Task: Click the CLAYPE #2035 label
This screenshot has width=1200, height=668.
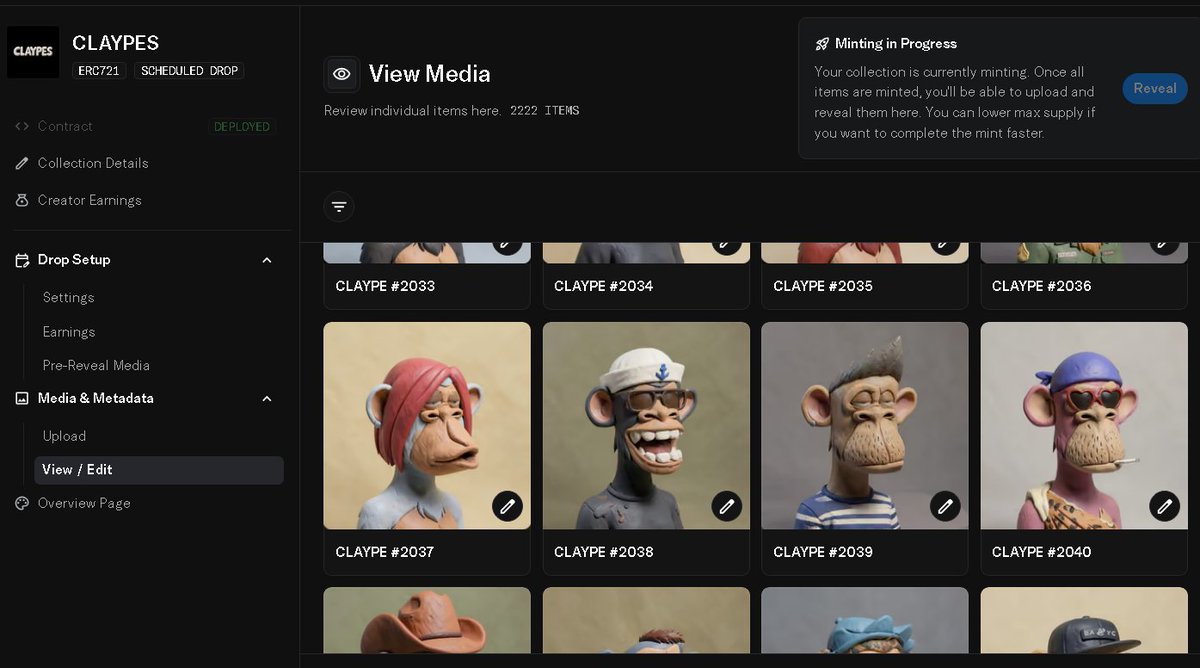Action: 823,286
